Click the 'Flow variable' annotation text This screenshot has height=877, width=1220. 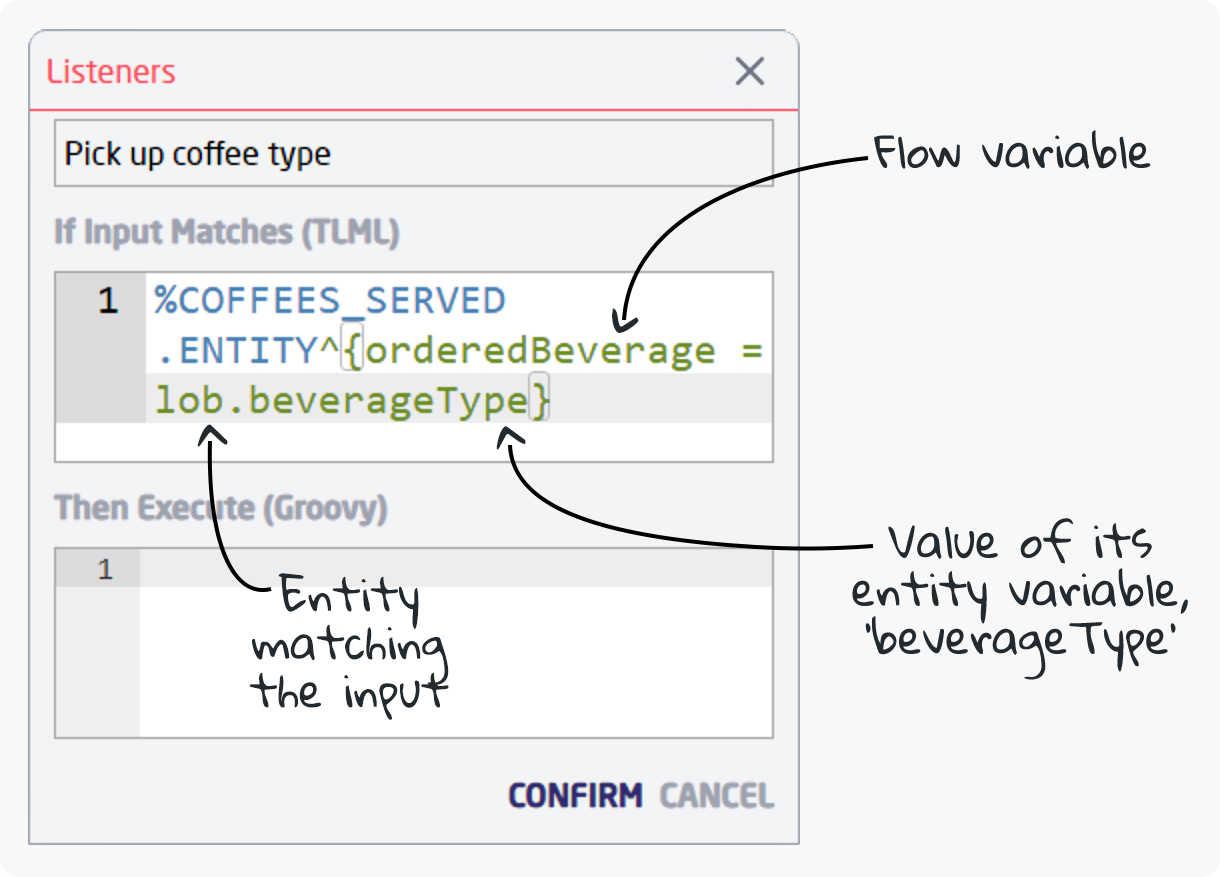click(x=1010, y=152)
